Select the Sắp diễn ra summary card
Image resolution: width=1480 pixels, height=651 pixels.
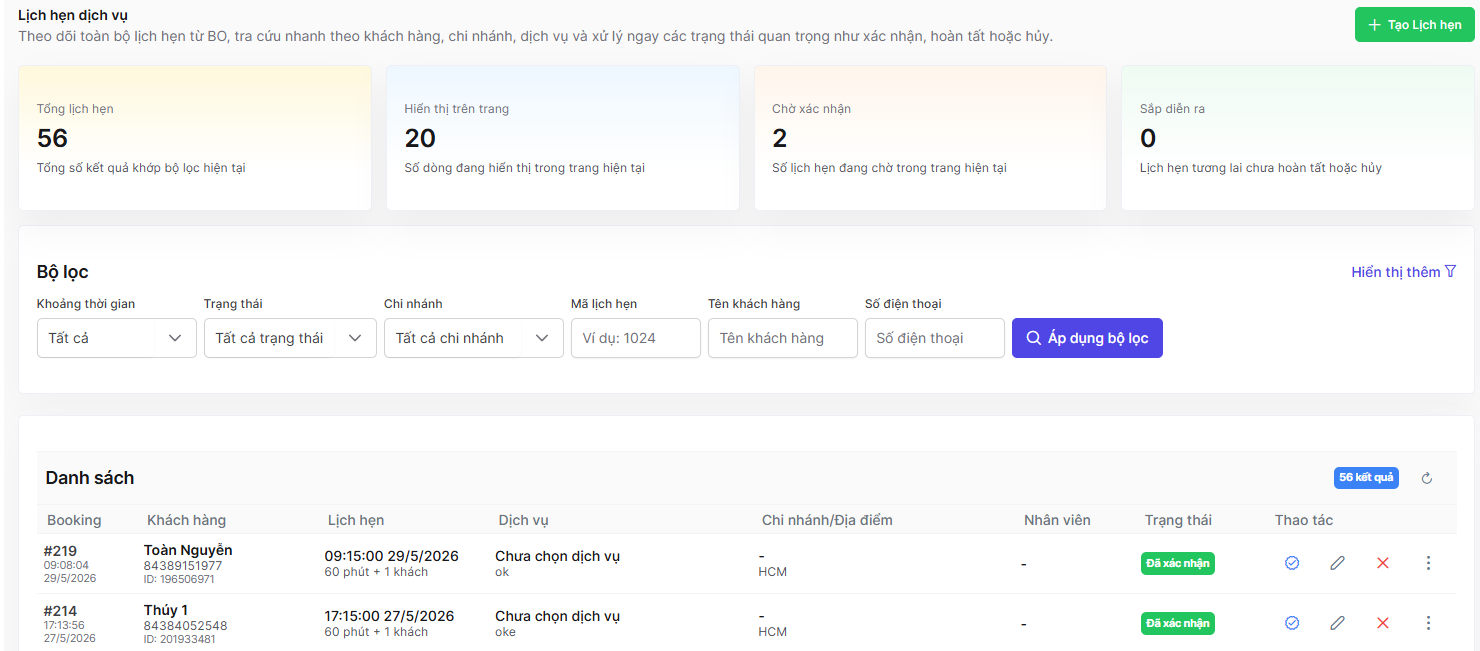pos(1298,138)
